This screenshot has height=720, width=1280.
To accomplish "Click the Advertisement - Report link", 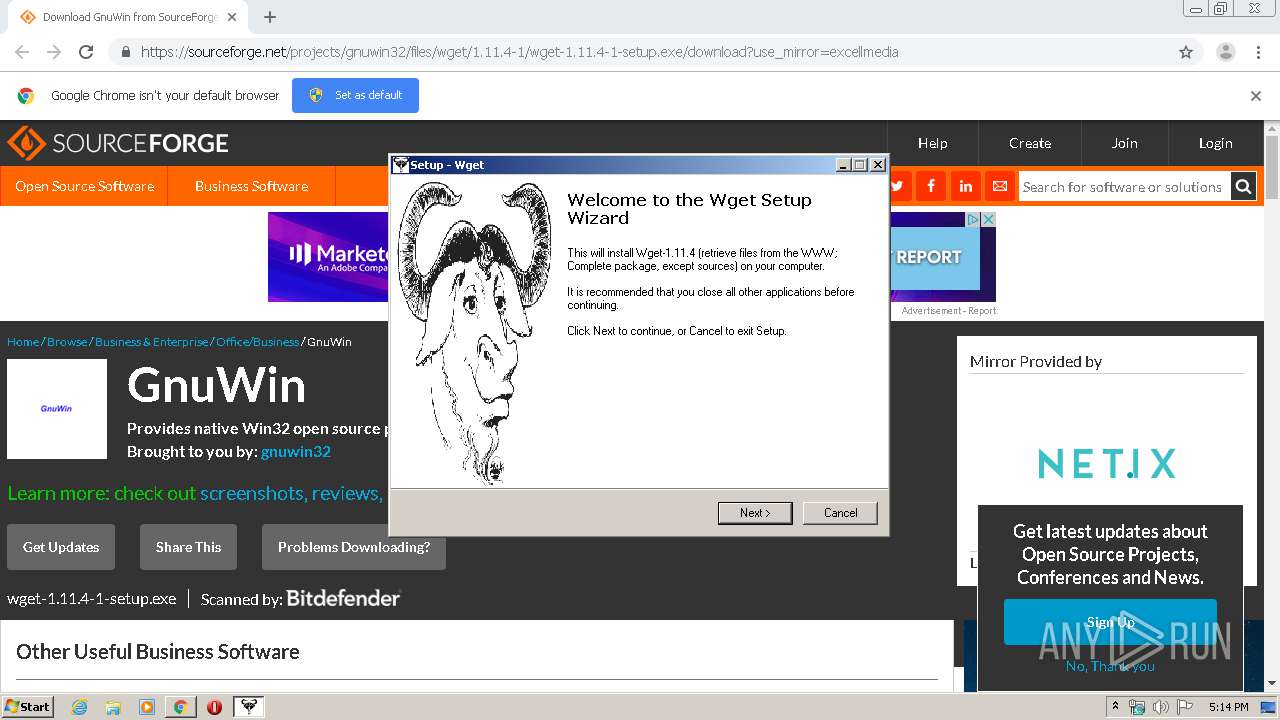I will click(x=948, y=311).
